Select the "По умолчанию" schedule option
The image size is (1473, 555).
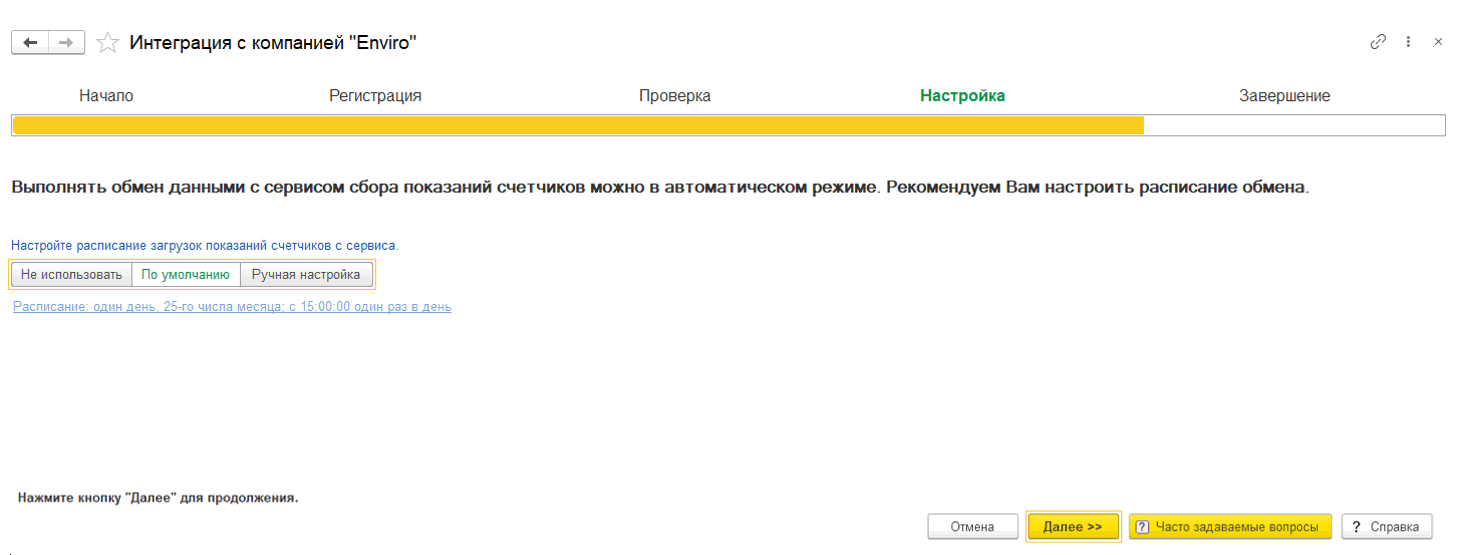(186, 274)
